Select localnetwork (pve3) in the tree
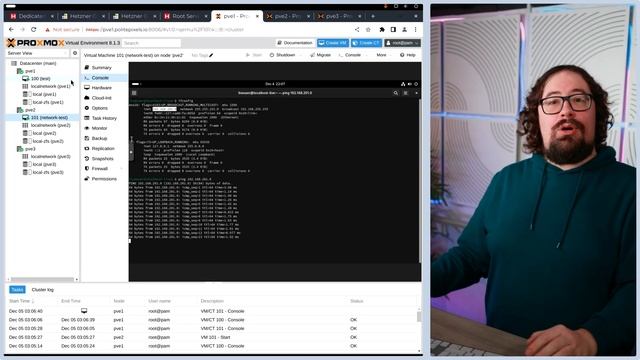The width and height of the screenshot is (640, 360). 50,156
